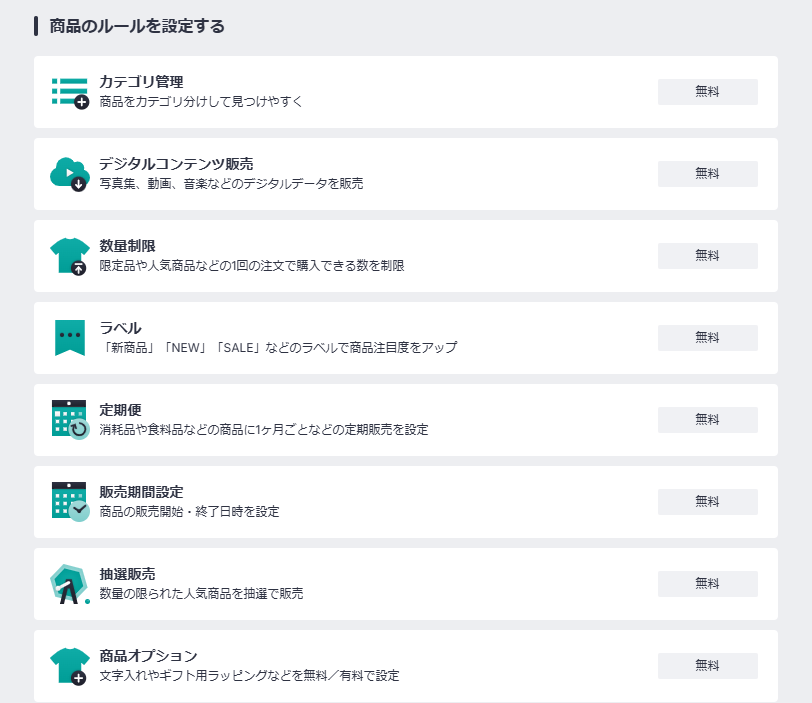Click the 数量制限 shirt icon

[70, 256]
